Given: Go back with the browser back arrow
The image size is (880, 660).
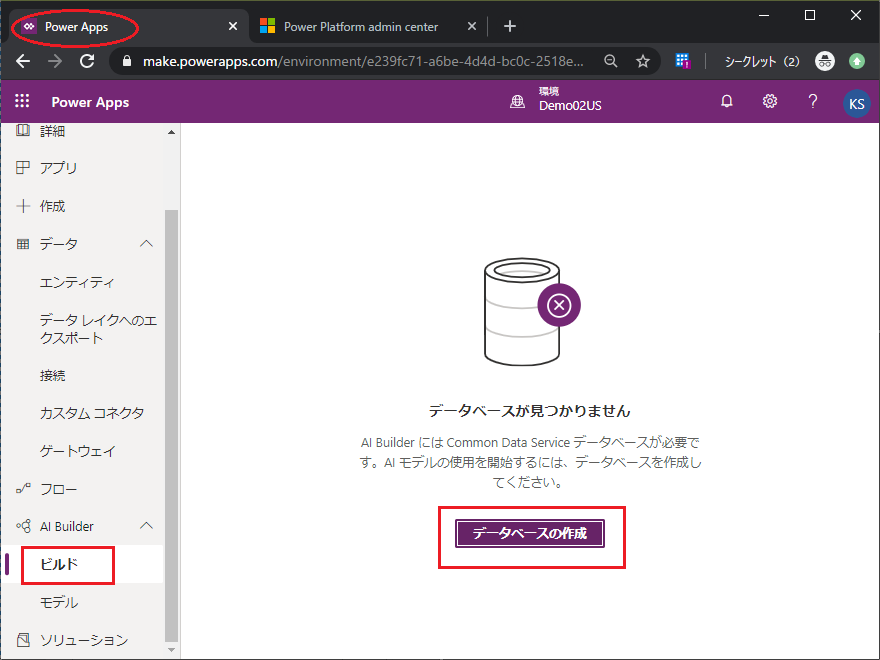Looking at the screenshot, I should click(23, 61).
